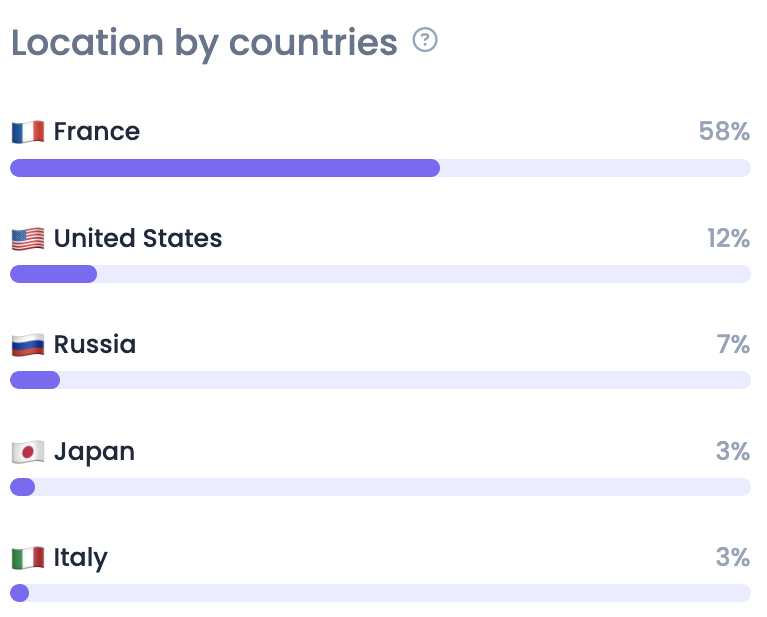
Task: Click the Italy flag icon
Action: [x=28, y=558]
